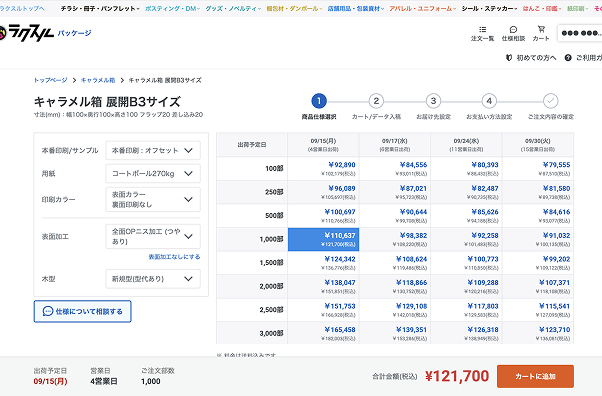
Task: Select step 4 お支払い方法設定 circle
Action: (x=489, y=101)
